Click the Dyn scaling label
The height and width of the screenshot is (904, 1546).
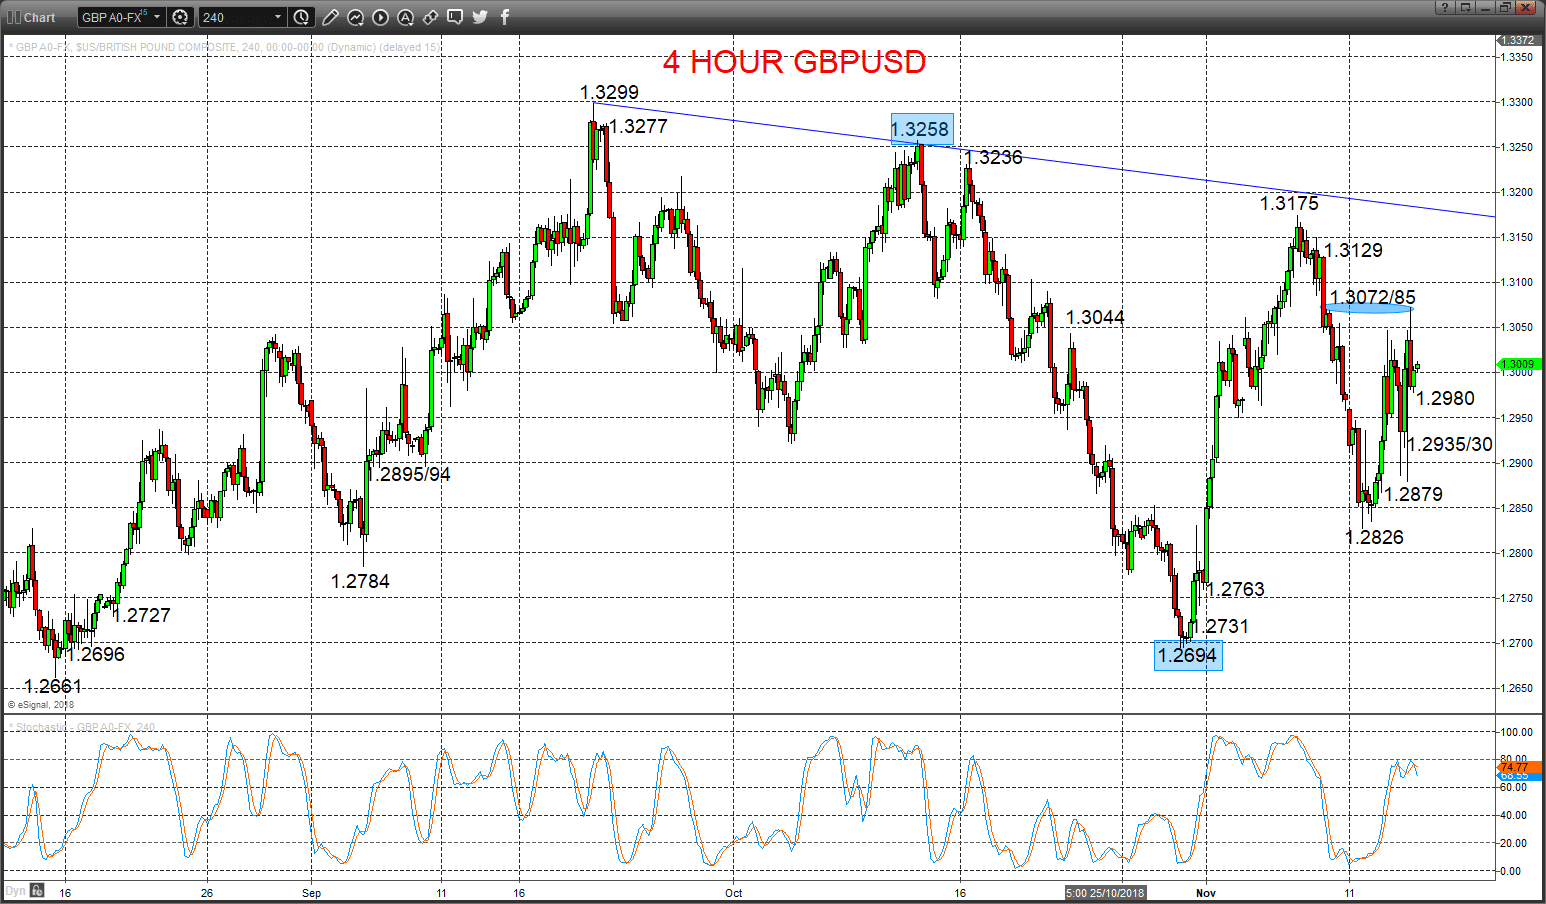(15, 890)
